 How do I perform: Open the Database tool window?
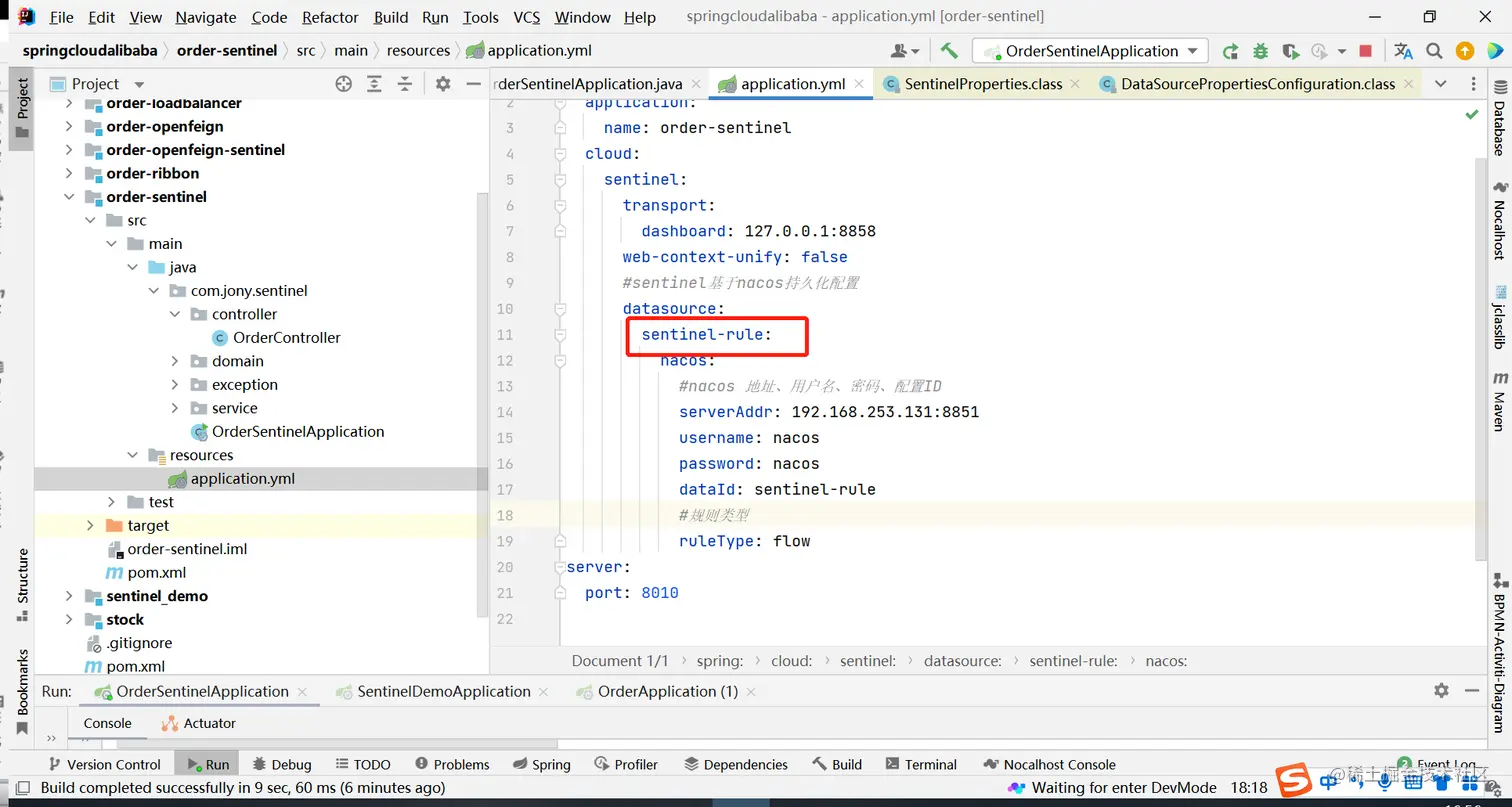1499,120
